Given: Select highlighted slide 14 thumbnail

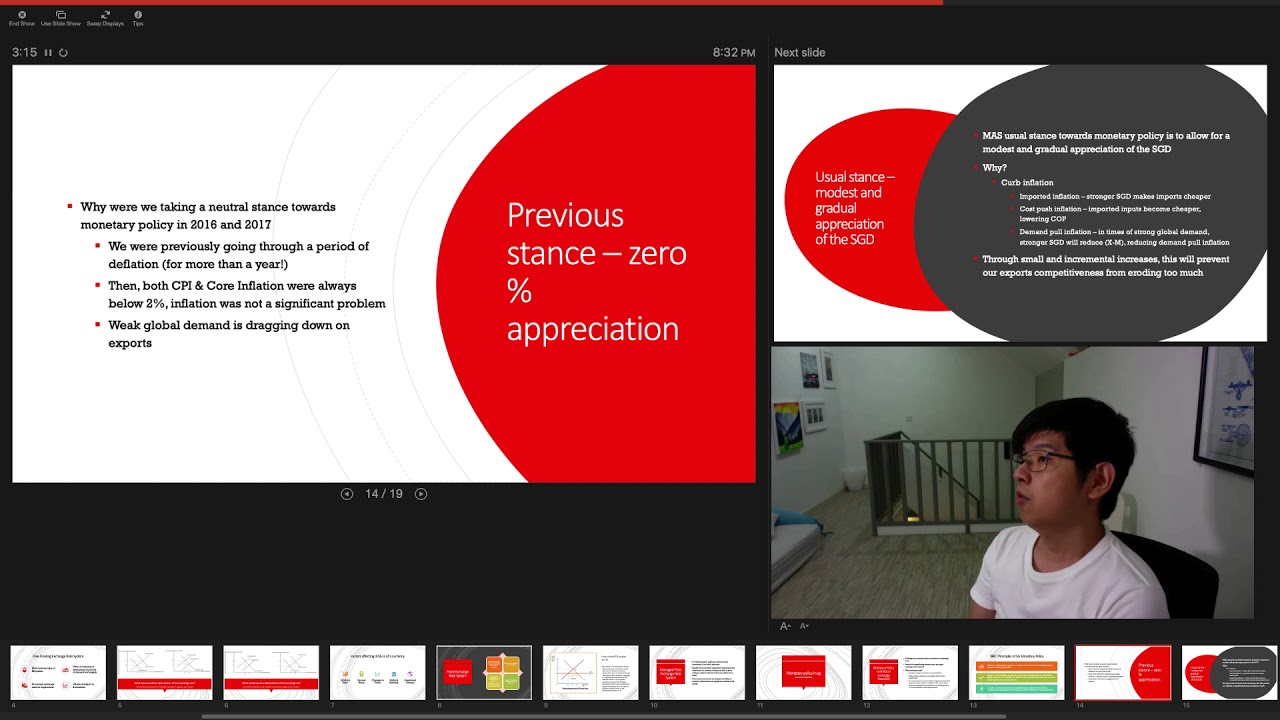Looking at the screenshot, I should click(x=1123, y=672).
